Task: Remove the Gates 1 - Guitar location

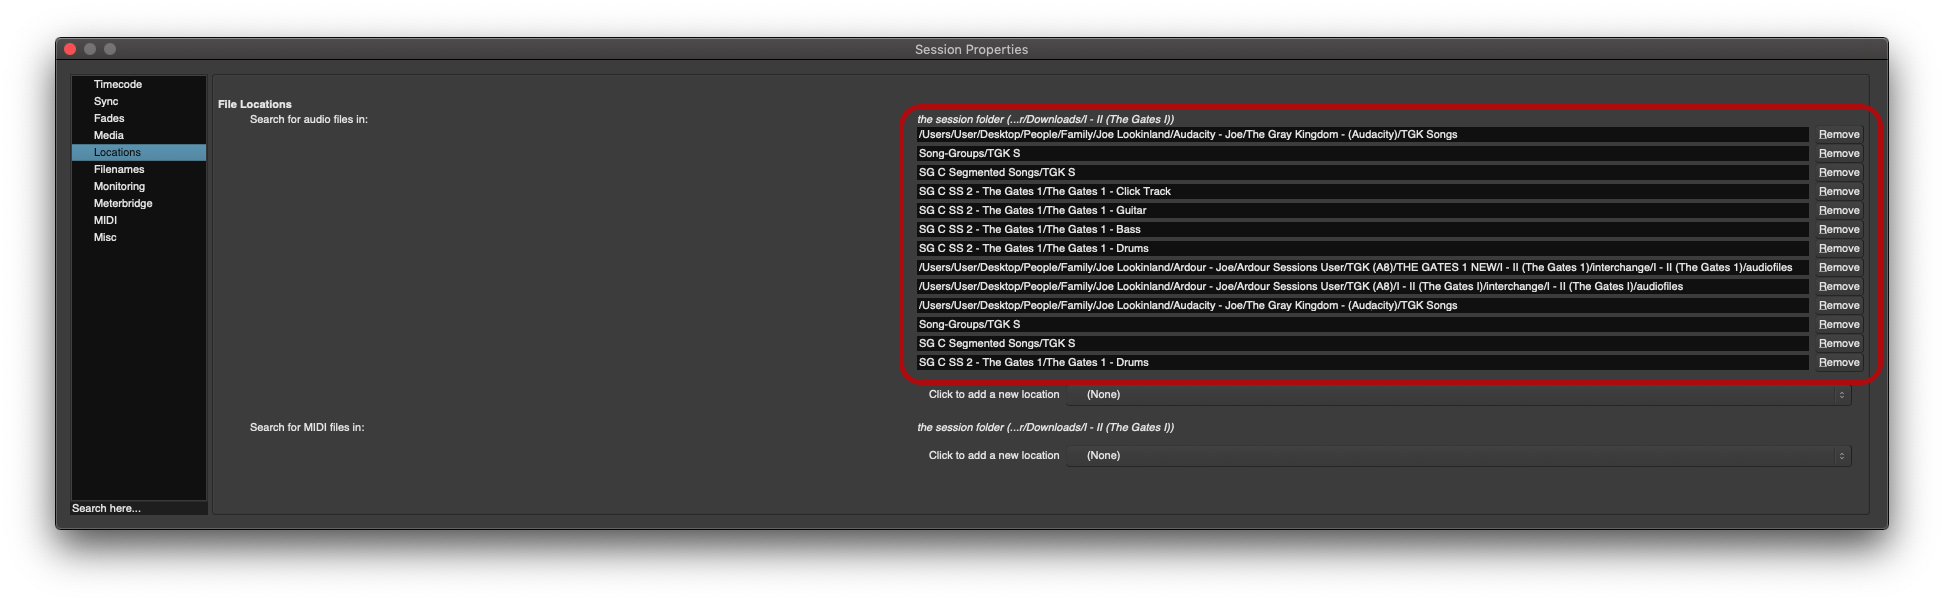Action: 1838,210
